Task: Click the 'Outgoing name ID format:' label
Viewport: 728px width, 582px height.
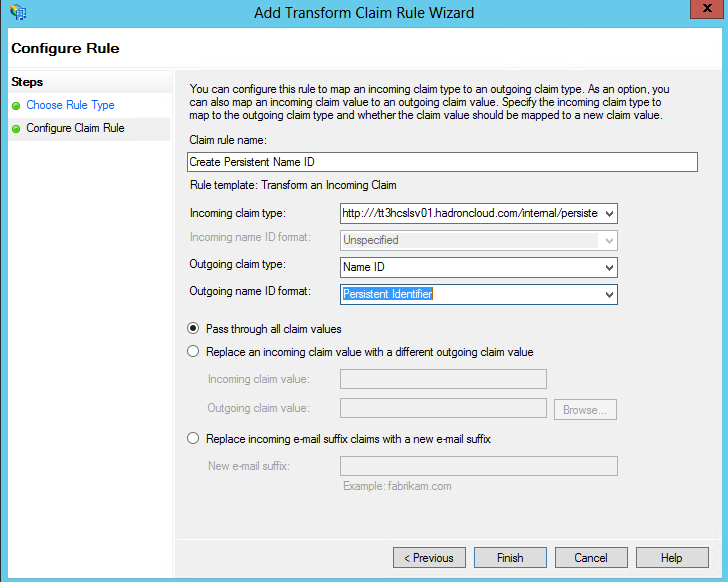Action: click(250, 291)
